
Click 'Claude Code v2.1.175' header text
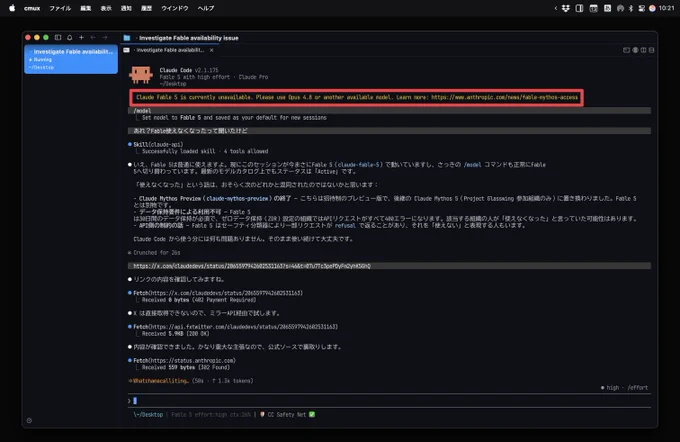click(x=189, y=70)
